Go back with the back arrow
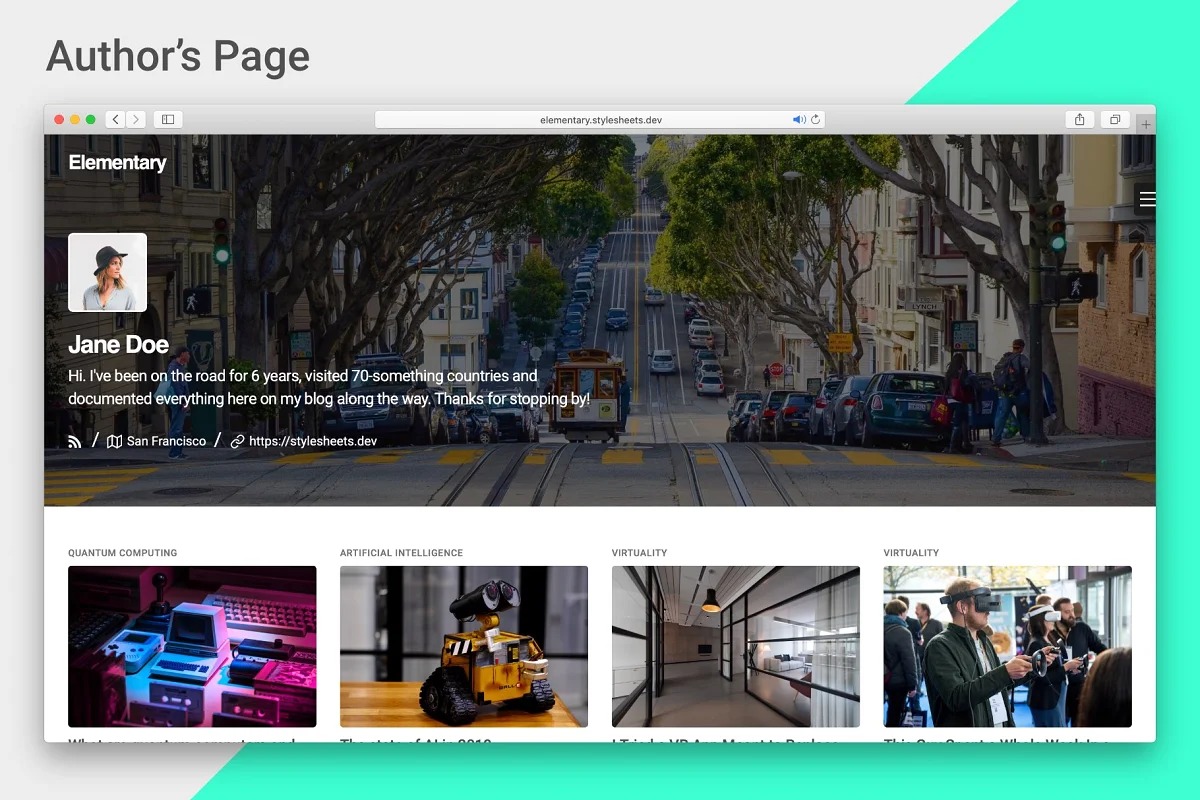The height and width of the screenshot is (800, 1200). pyautogui.click(x=115, y=120)
